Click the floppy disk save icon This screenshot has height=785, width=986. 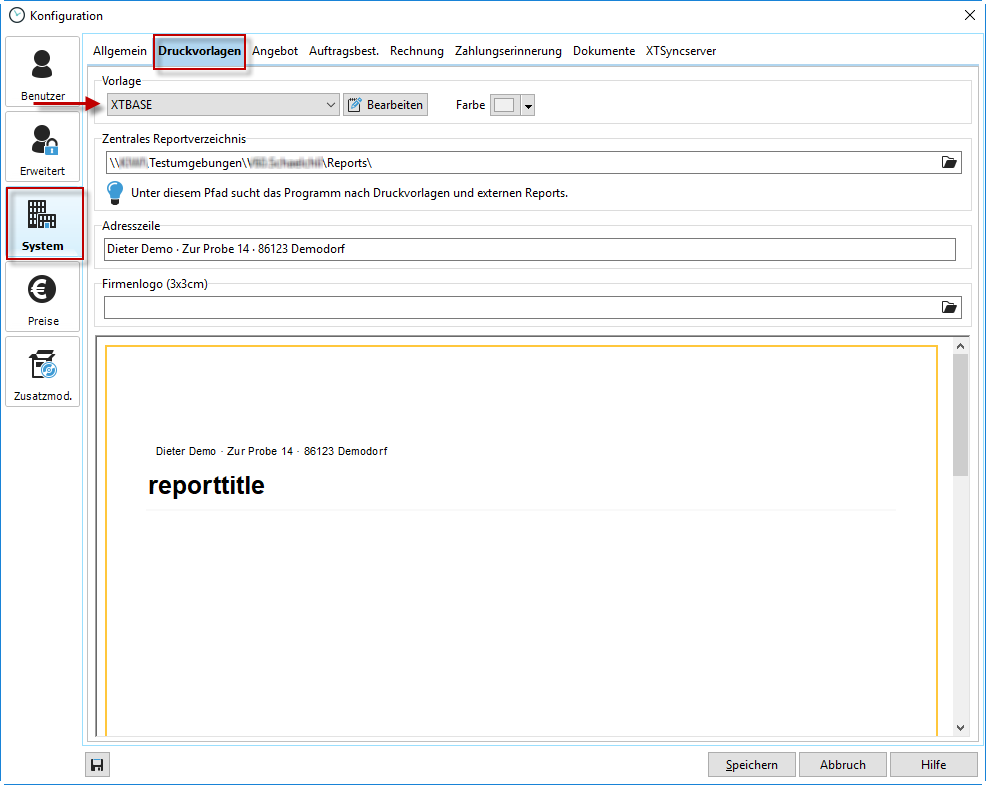(x=97, y=765)
